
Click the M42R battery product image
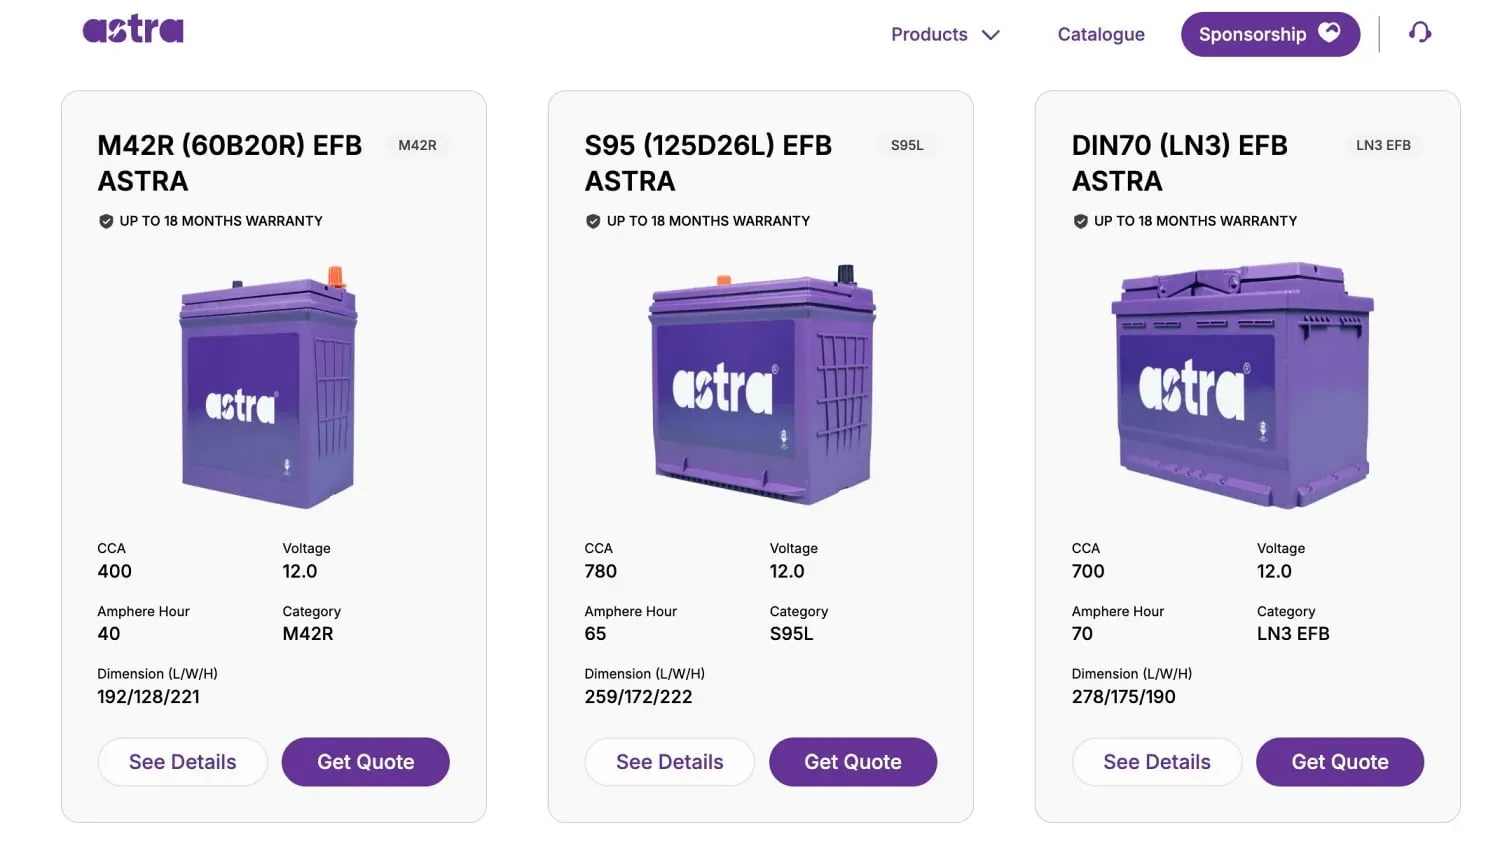[x=268, y=387]
